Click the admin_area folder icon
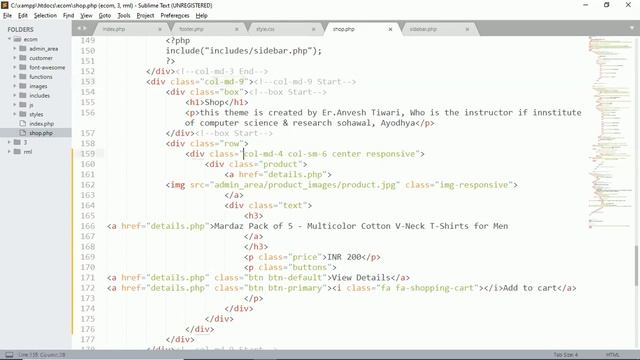640x360 pixels. [23, 49]
